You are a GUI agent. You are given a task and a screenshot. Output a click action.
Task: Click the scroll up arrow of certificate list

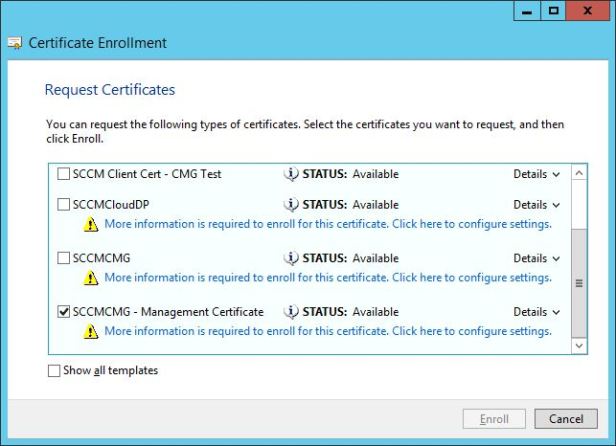(579, 173)
